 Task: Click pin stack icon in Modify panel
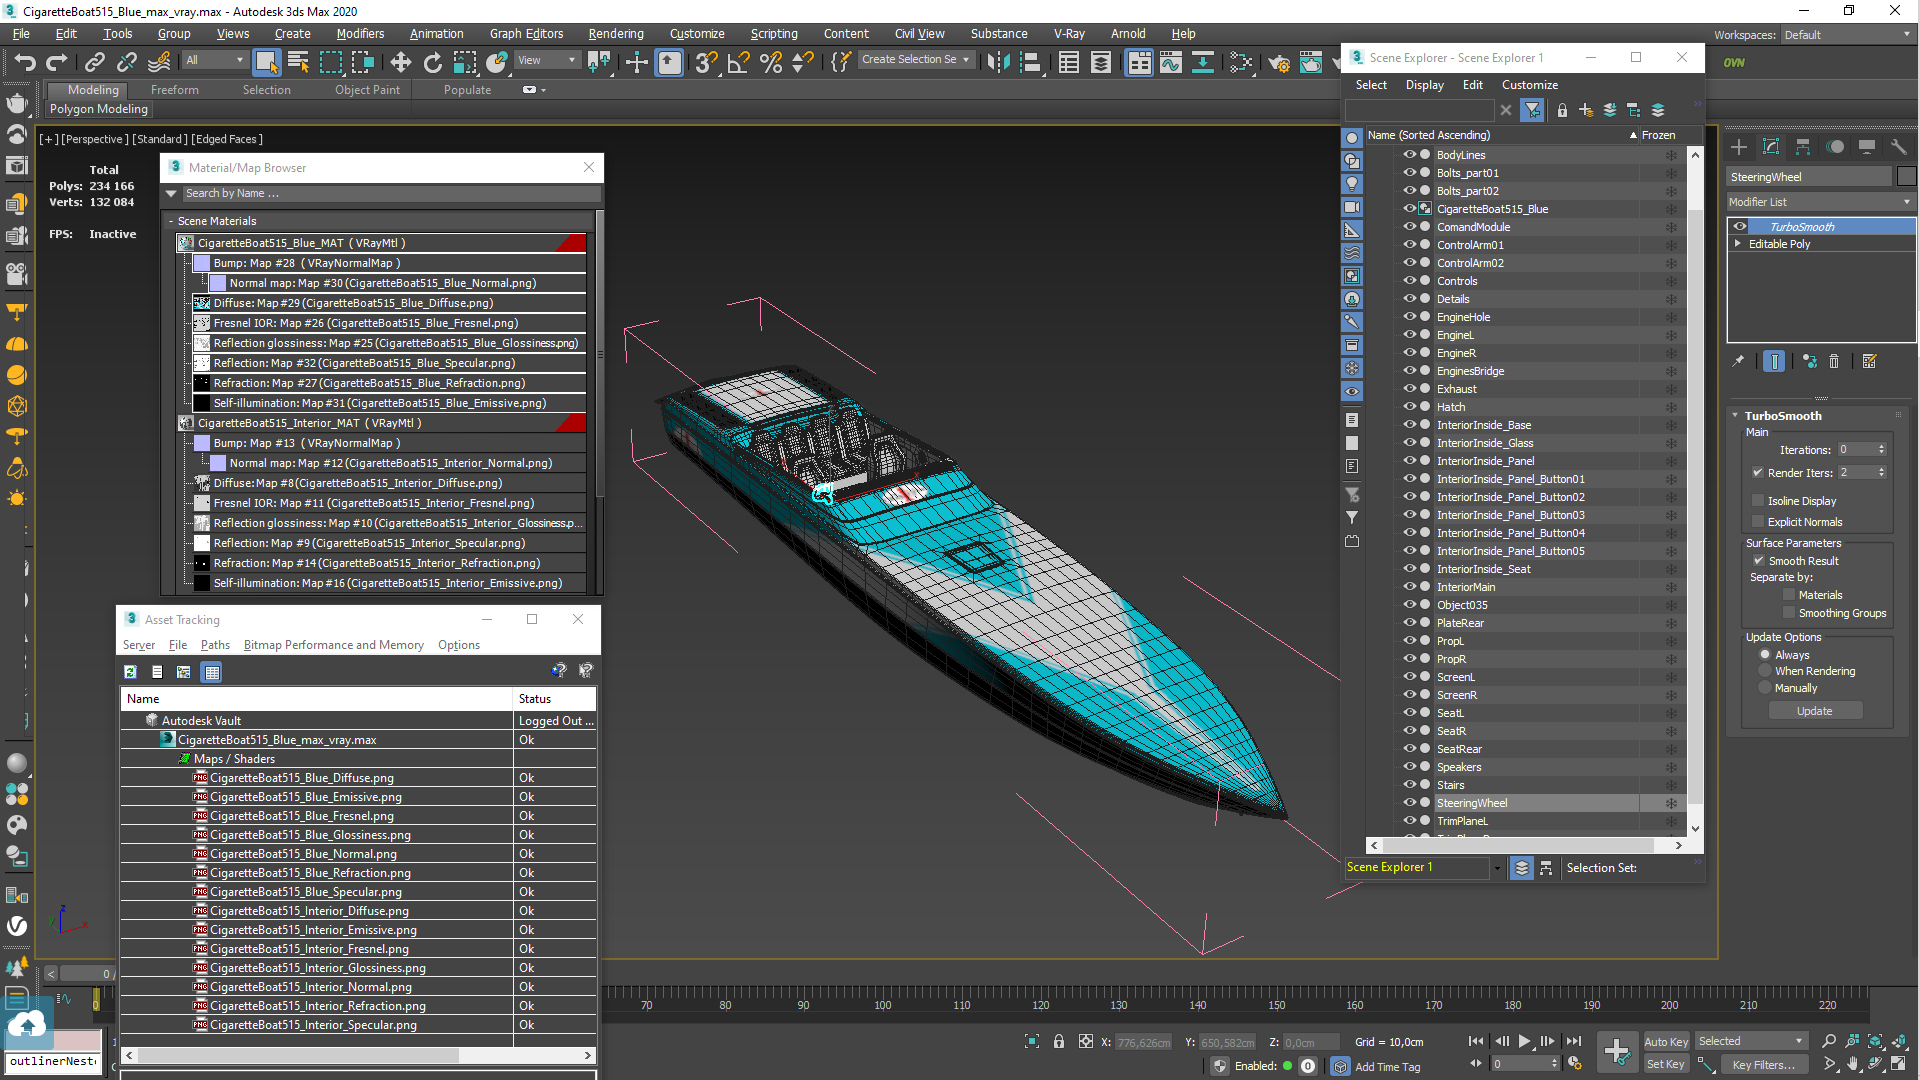(x=1738, y=361)
